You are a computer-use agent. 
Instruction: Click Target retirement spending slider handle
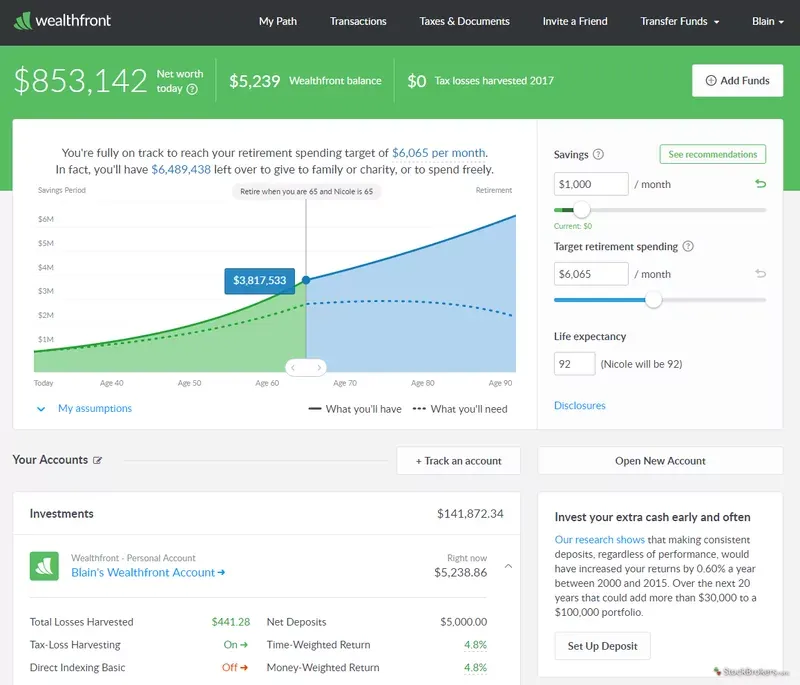[x=653, y=300]
